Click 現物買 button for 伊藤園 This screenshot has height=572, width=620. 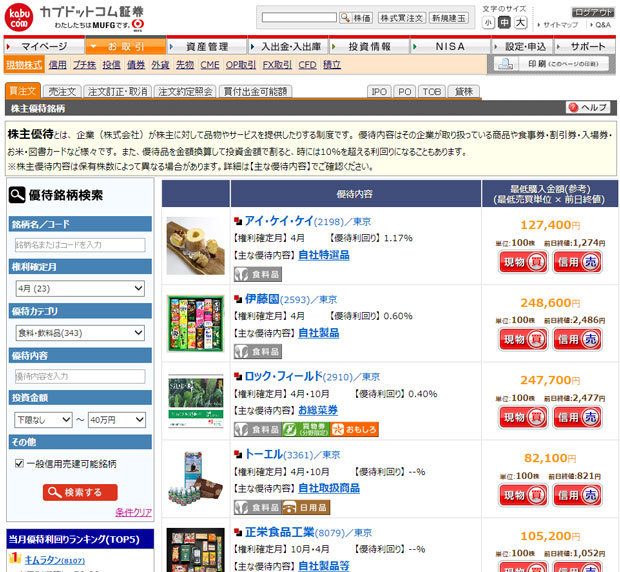click(x=523, y=340)
